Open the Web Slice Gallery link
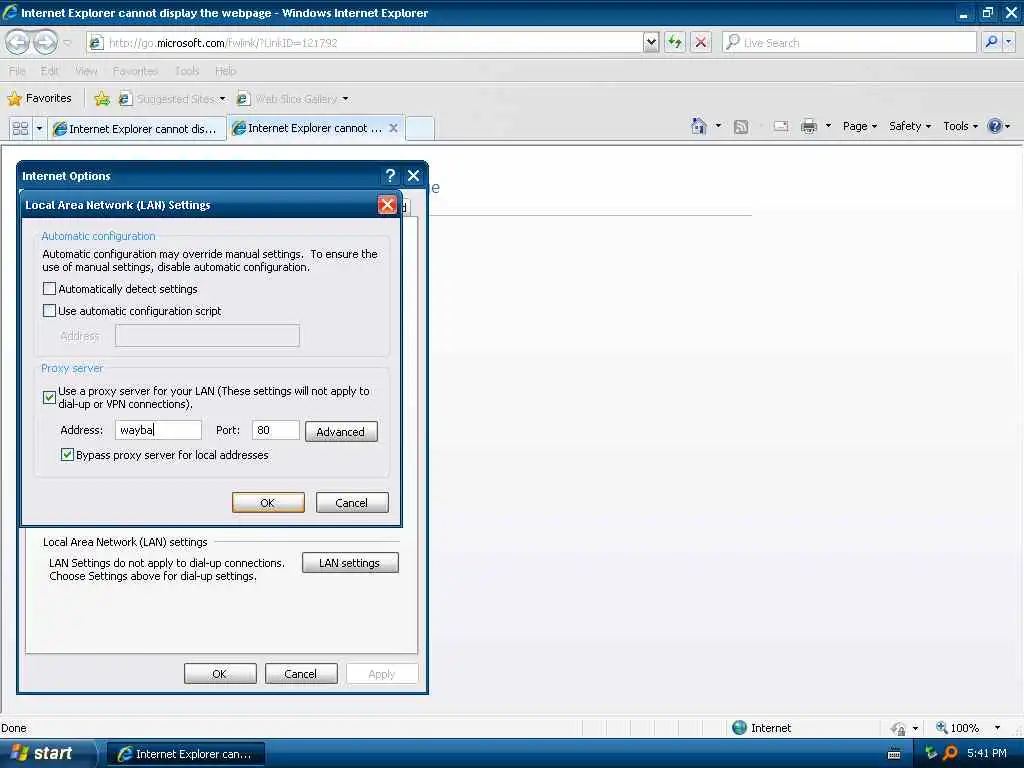The width and height of the screenshot is (1024, 768). 293,99
